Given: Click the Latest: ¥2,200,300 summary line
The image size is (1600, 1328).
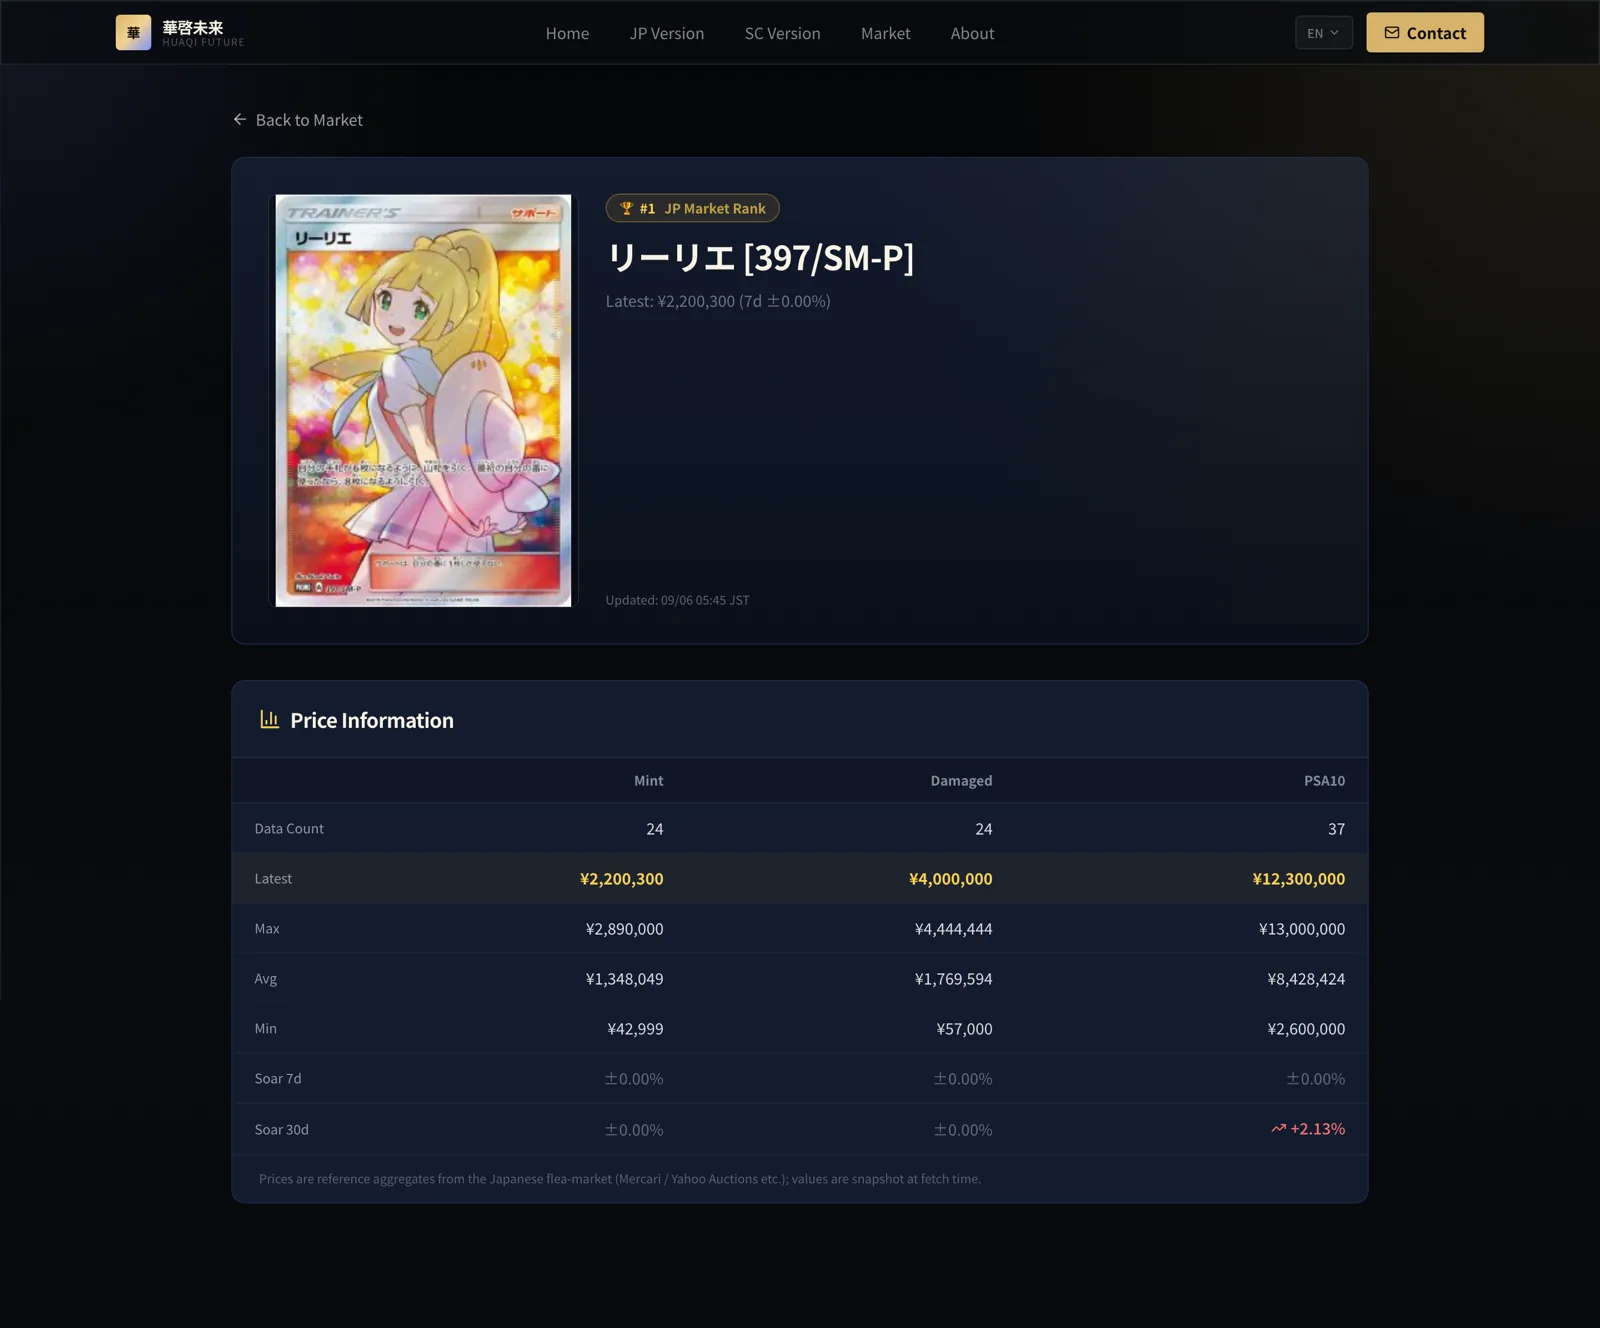Looking at the screenshot, I should (718, 301).
